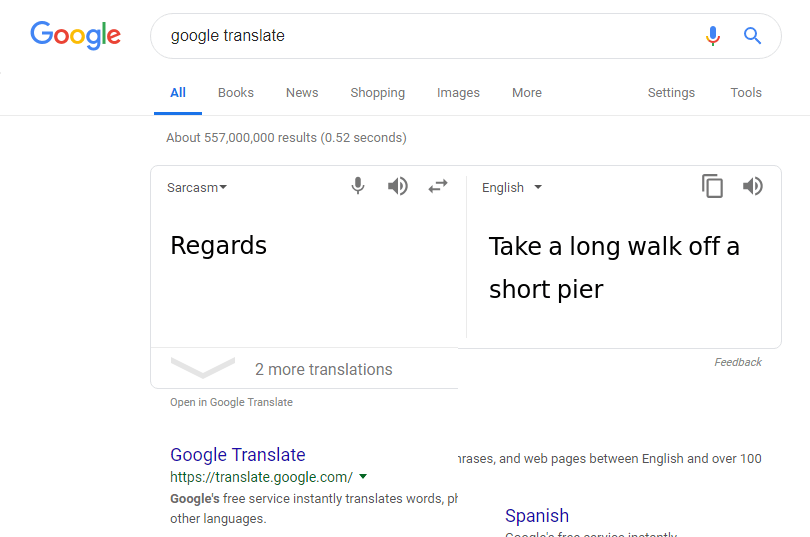Open the green arrow beside translate.google.com URL
The image size is (810, 537).
363,477
